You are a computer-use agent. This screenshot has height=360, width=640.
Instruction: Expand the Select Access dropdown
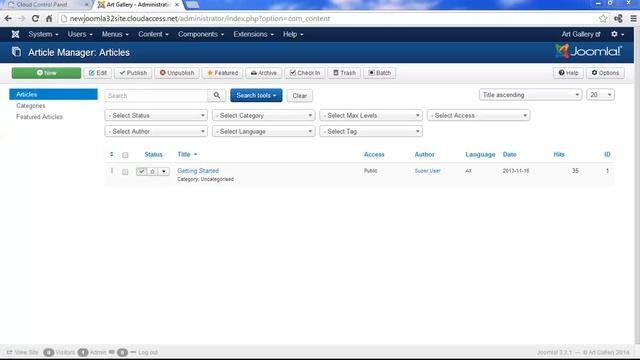[478, 116]
